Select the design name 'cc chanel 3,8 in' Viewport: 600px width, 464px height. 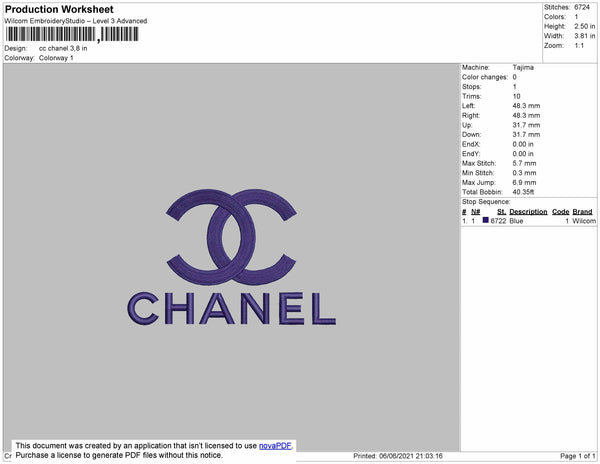[x=63, y=49]
